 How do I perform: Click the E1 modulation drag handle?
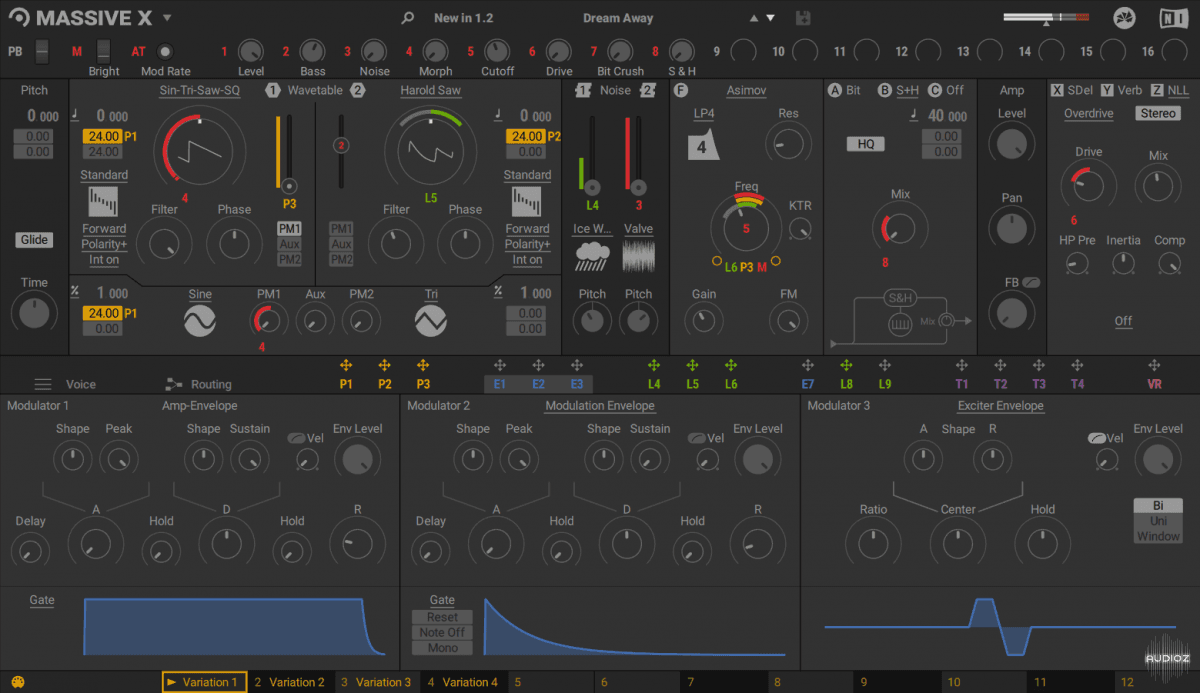click(500, 366)
